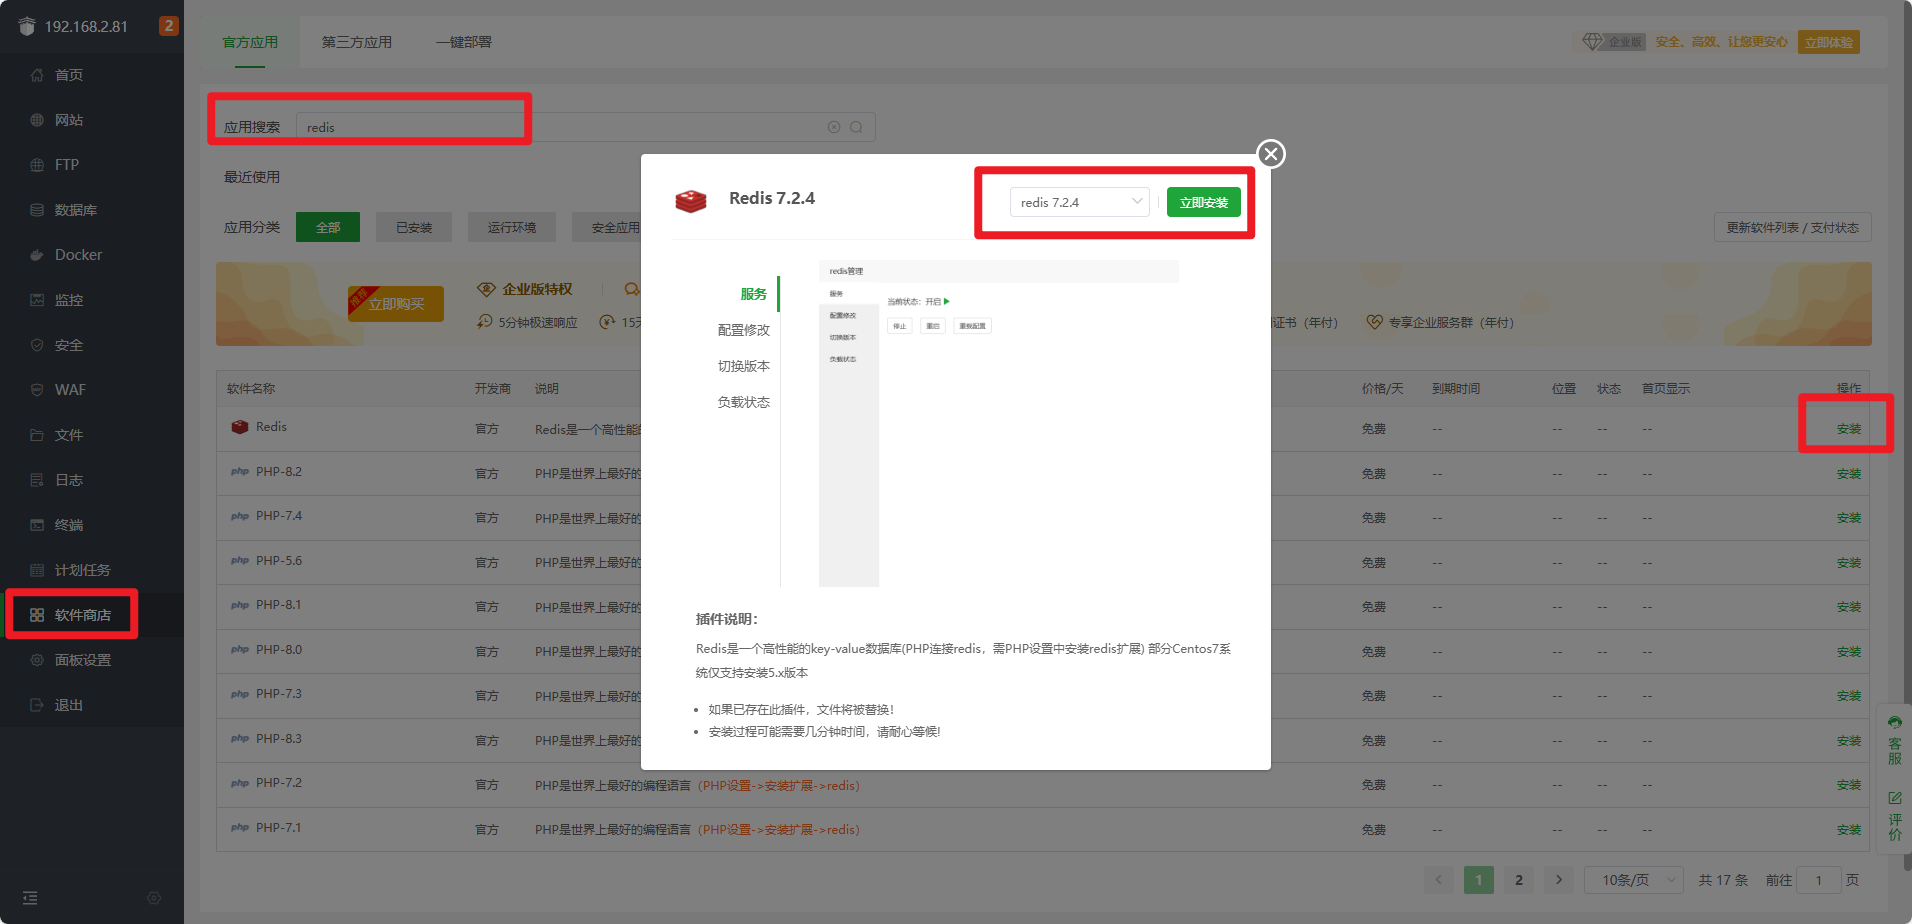Click the PHP-8.3 software name
Screen dimensions: 1912x924
pos(279,739)
